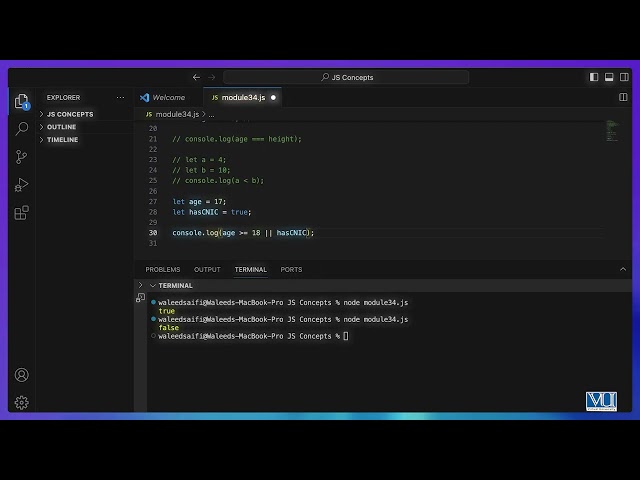The height and width of the screenshot is (480, 640).
Task: Open the Explorer view in activity bar
Action: click(21, 101)
